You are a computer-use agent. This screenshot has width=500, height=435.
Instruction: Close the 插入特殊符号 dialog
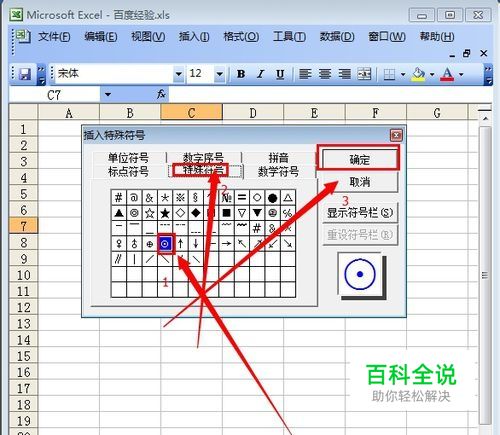[396, 135]
